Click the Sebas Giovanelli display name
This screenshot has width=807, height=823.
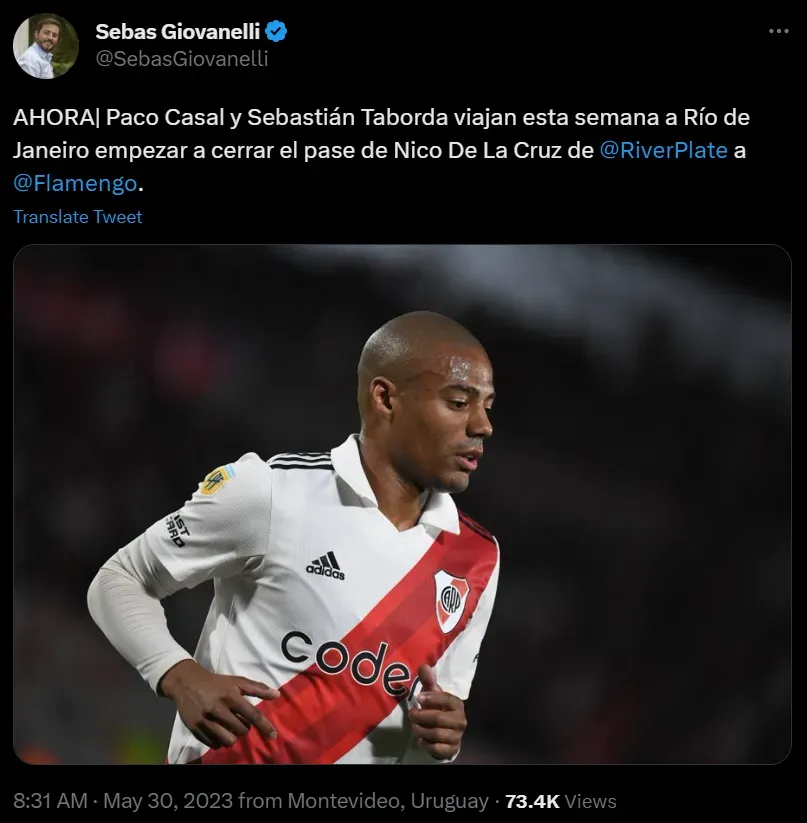[x=177, y=32]
